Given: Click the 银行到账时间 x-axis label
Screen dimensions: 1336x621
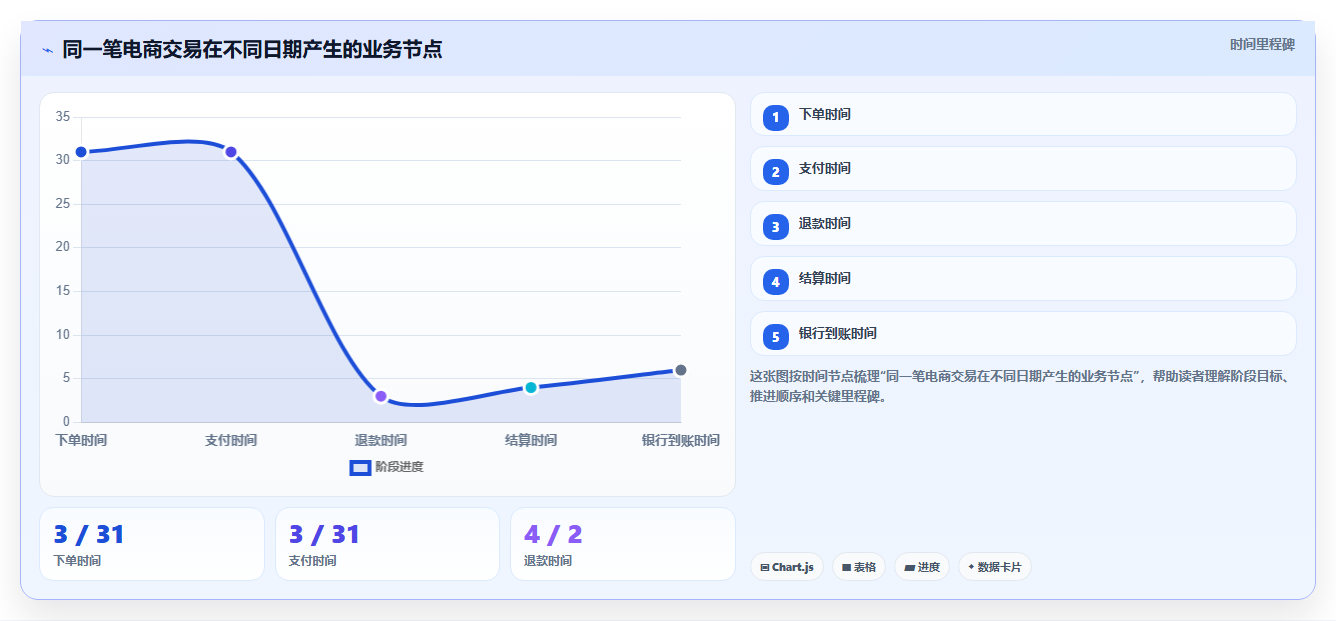Looking at the screenshot, I should pyautogui.click(x=681, y=440).
